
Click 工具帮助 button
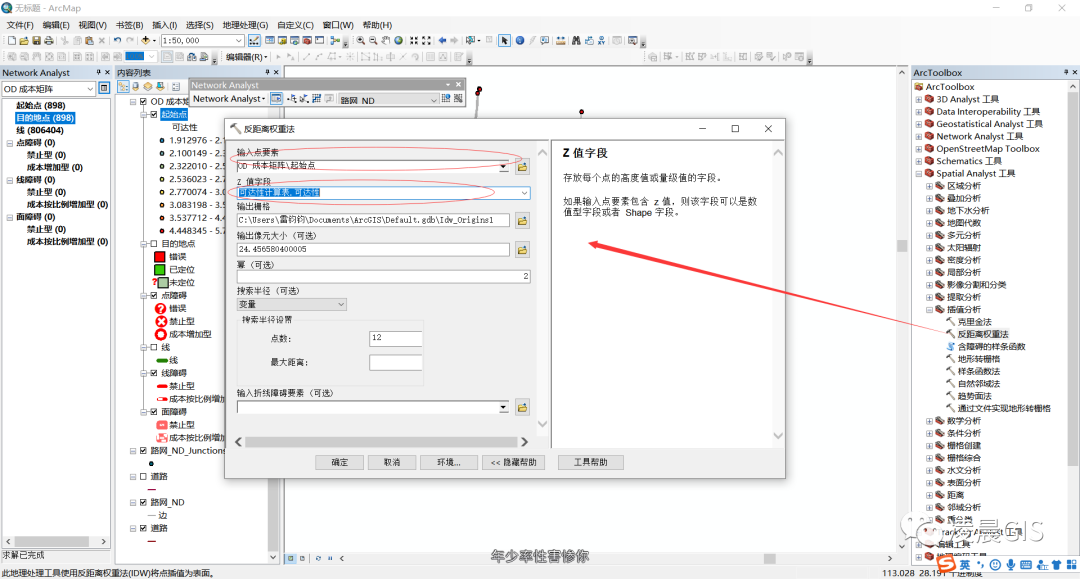[x=590, y=463]
